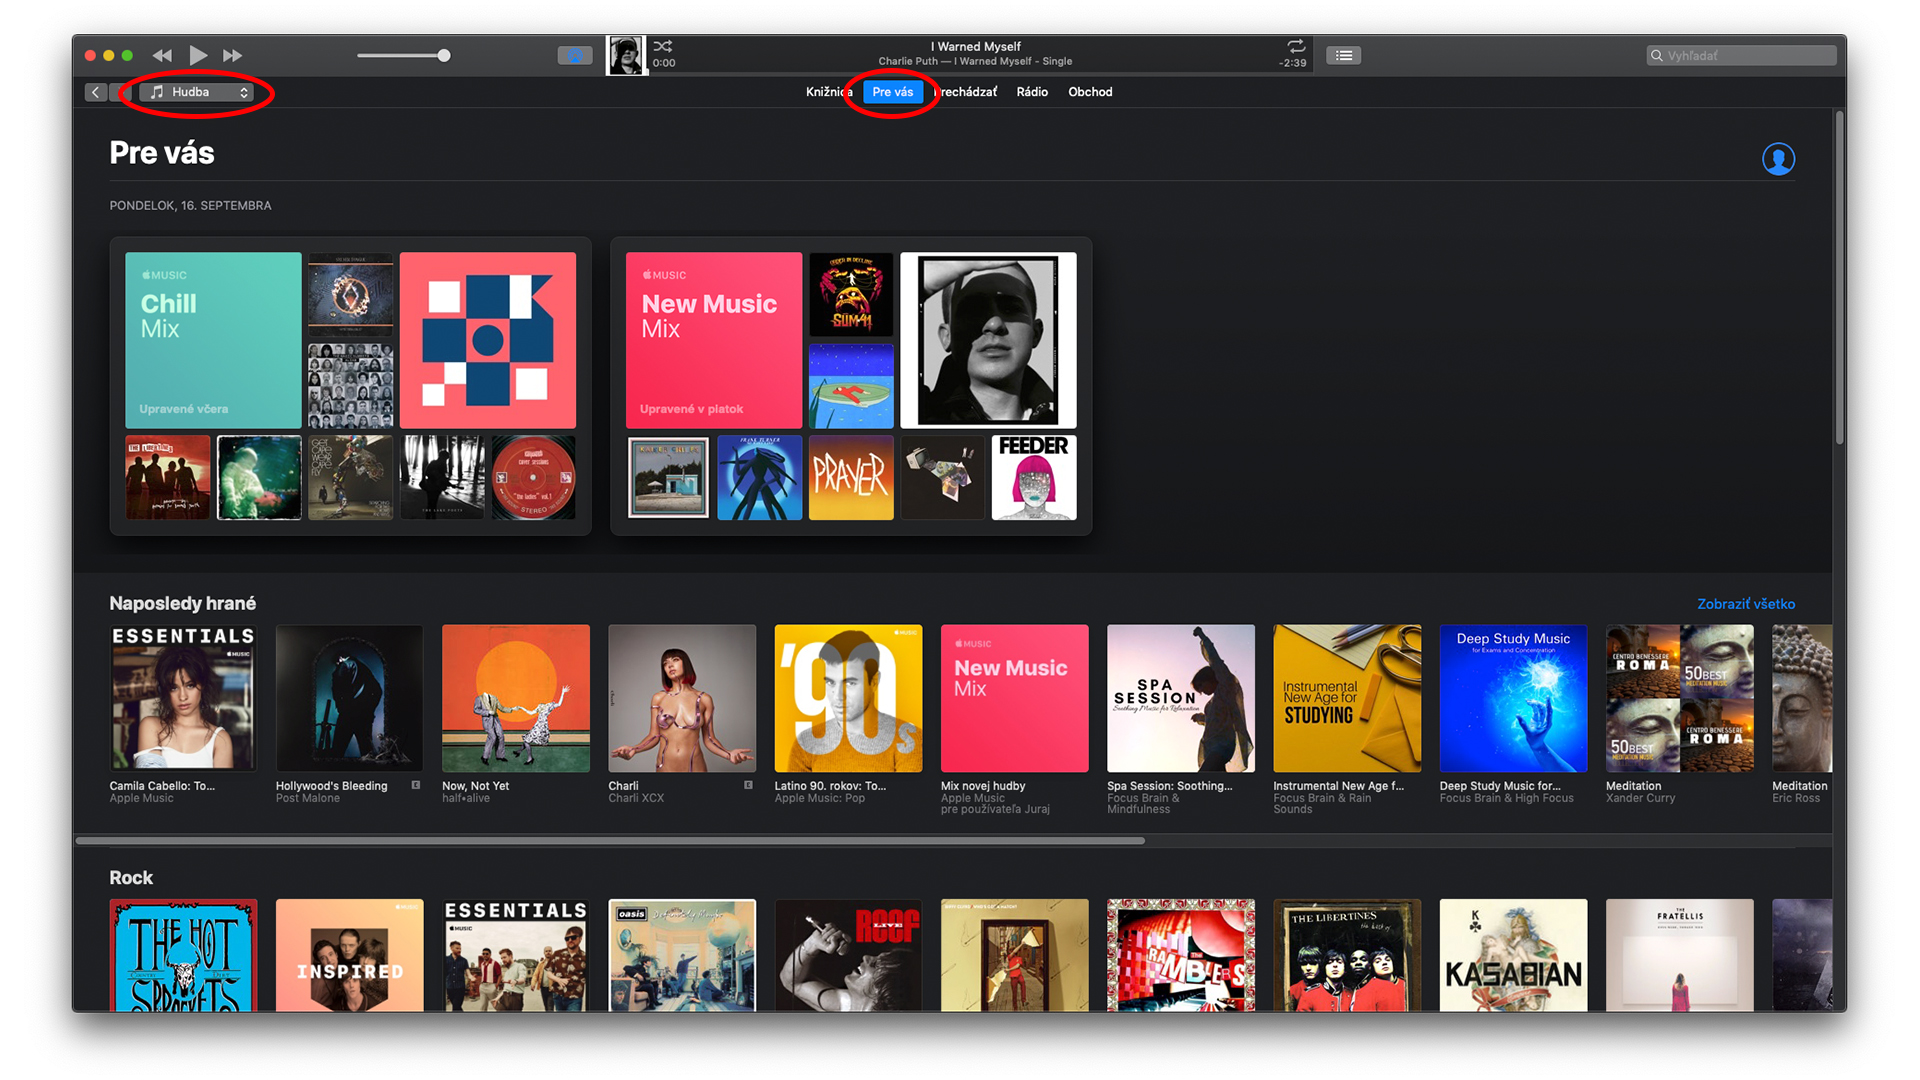This screenshot has width=1920, height=1080.
Task: Toggle repeat mode icon
Action: tap(1296, 46)
